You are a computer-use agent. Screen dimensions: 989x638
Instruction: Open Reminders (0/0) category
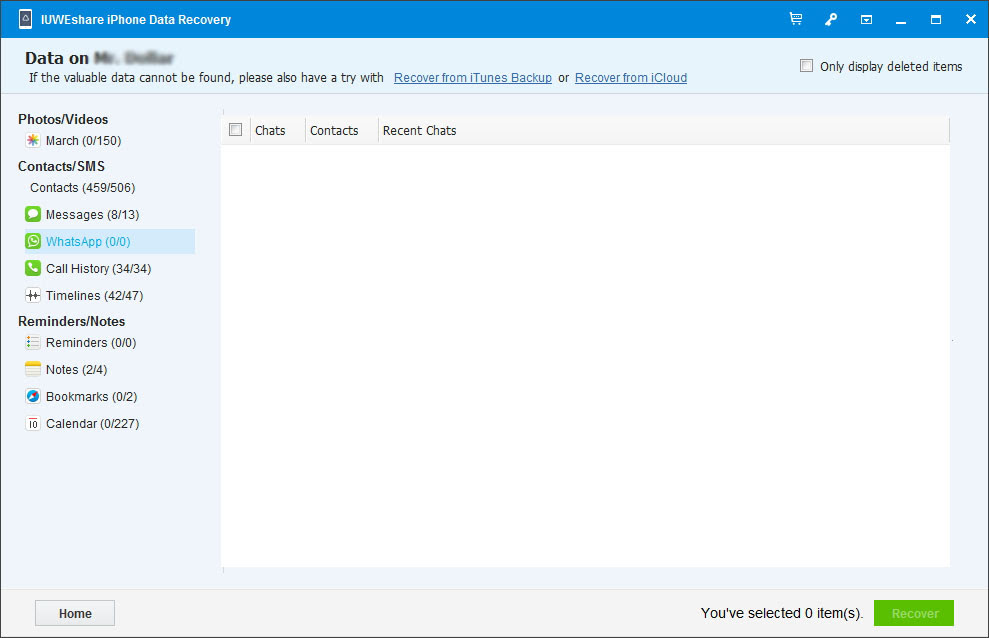click(91, 343)
